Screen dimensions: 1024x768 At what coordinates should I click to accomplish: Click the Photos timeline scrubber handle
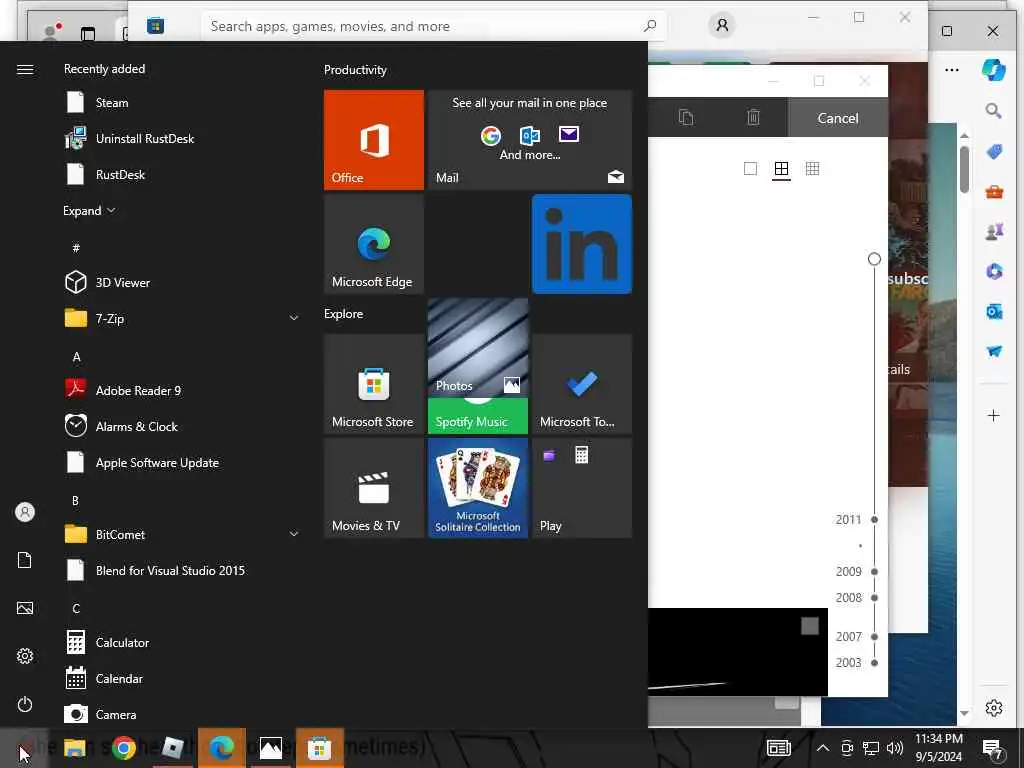[x=874, y=259]
